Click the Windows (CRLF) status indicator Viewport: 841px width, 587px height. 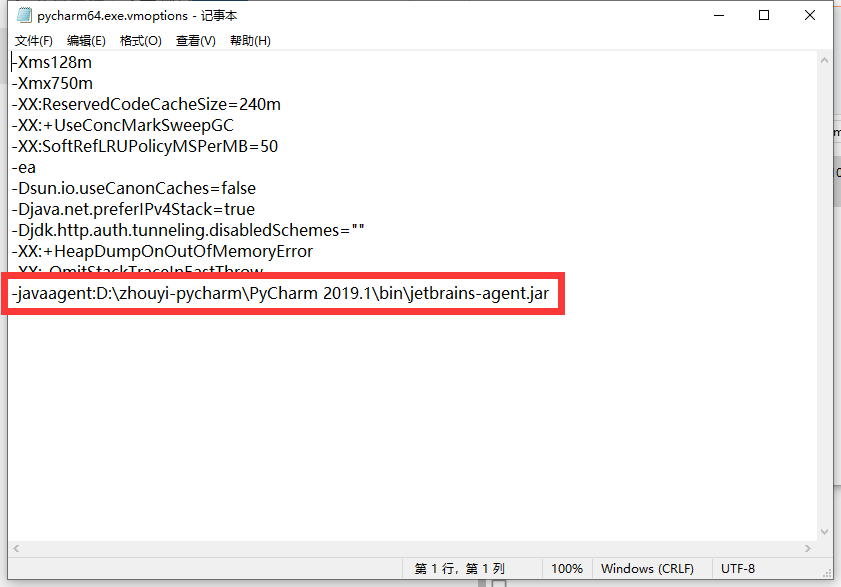click(651, 568)
